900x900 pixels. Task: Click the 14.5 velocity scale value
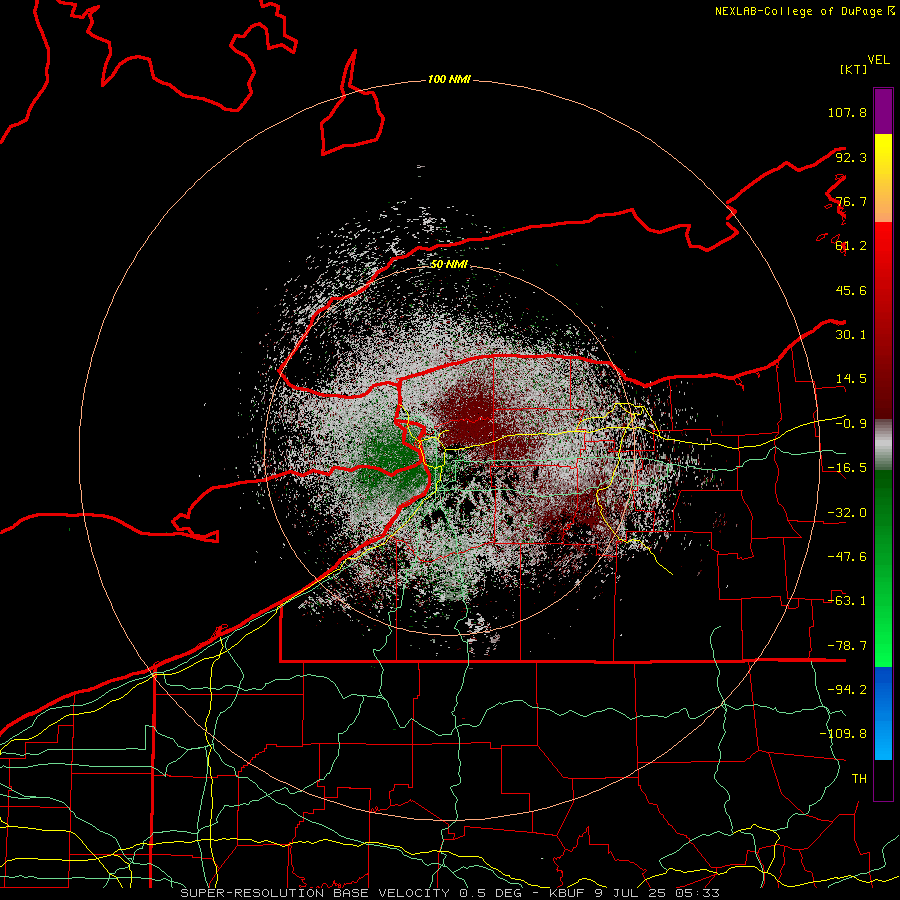click(851, 379)
